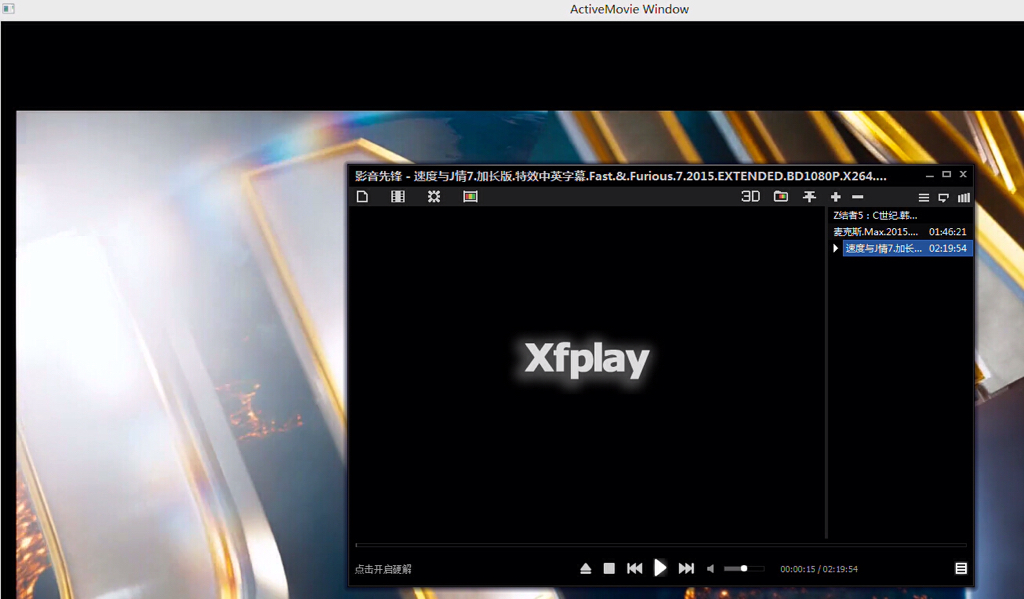Click the duration 01:46:21 in the playlist
The height and width of the screenshot is (599, 1024).
click(948, 232)
